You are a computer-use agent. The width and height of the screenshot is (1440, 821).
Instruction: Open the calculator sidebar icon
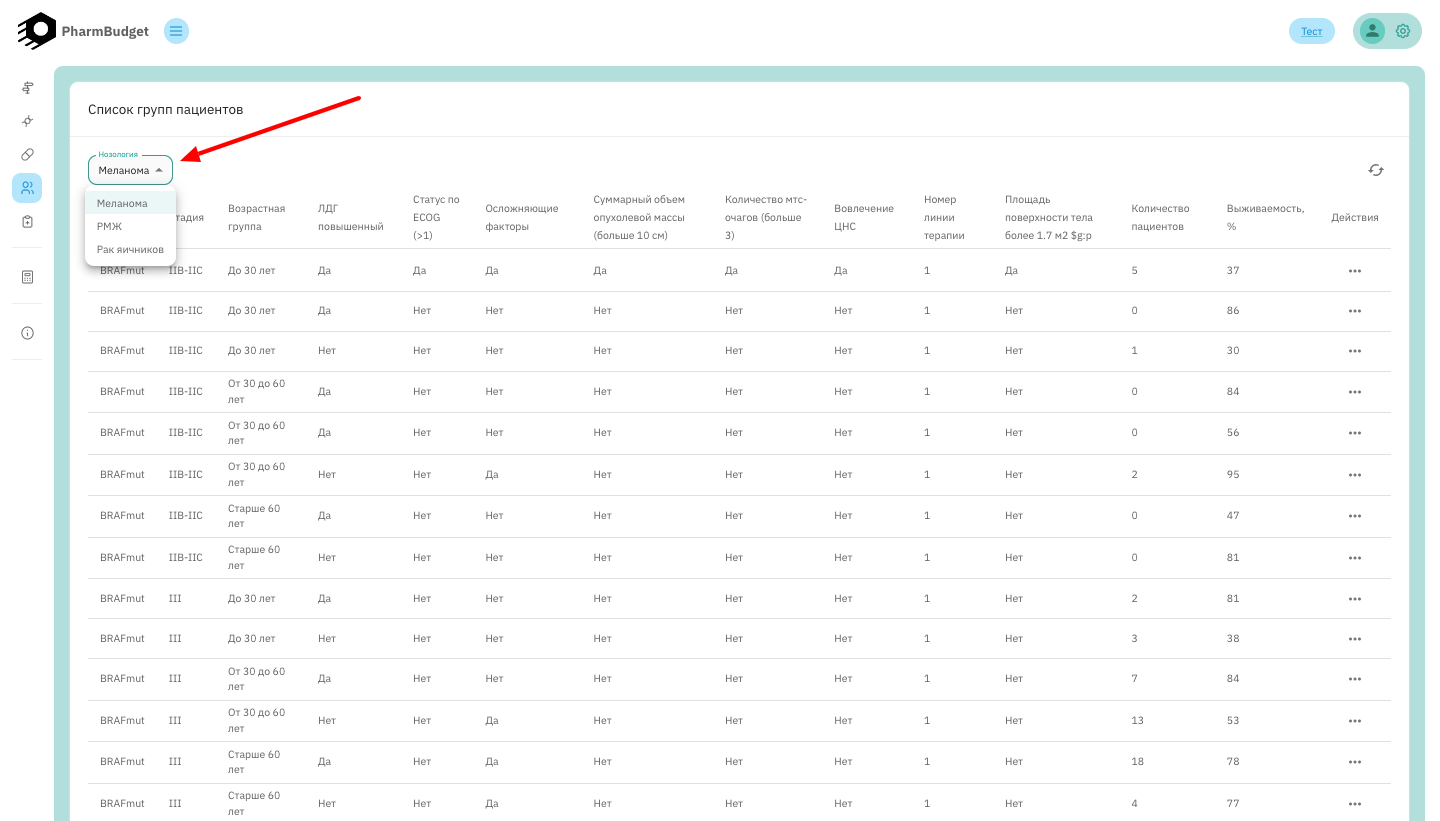coord(27,277)
